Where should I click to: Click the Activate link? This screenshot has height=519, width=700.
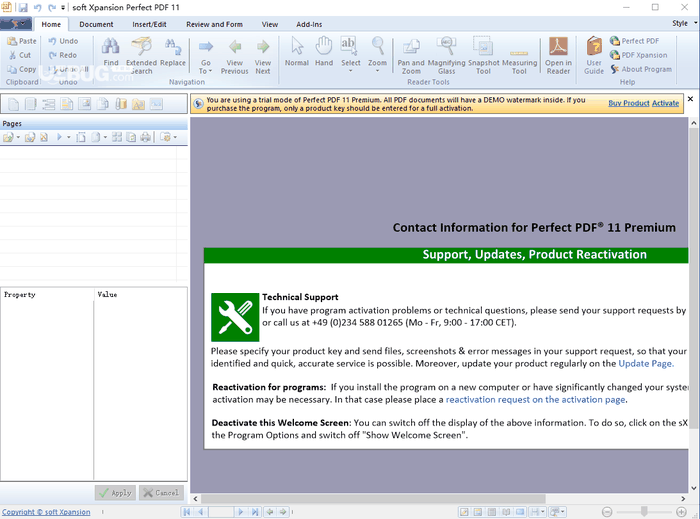pos(665,103)
